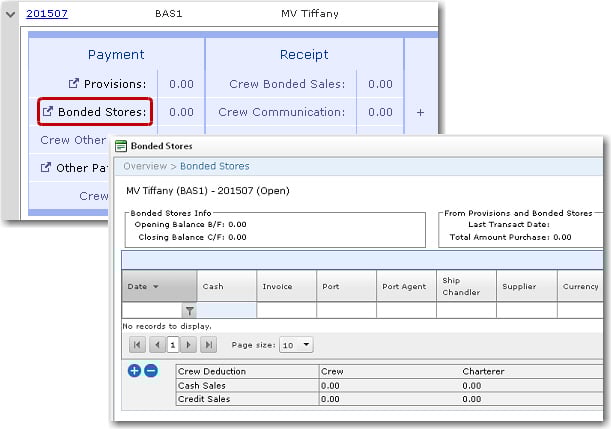The height and width of the screenshot is (429, 611).
Task: Click the Date filter input field
Action: point(151,311)
